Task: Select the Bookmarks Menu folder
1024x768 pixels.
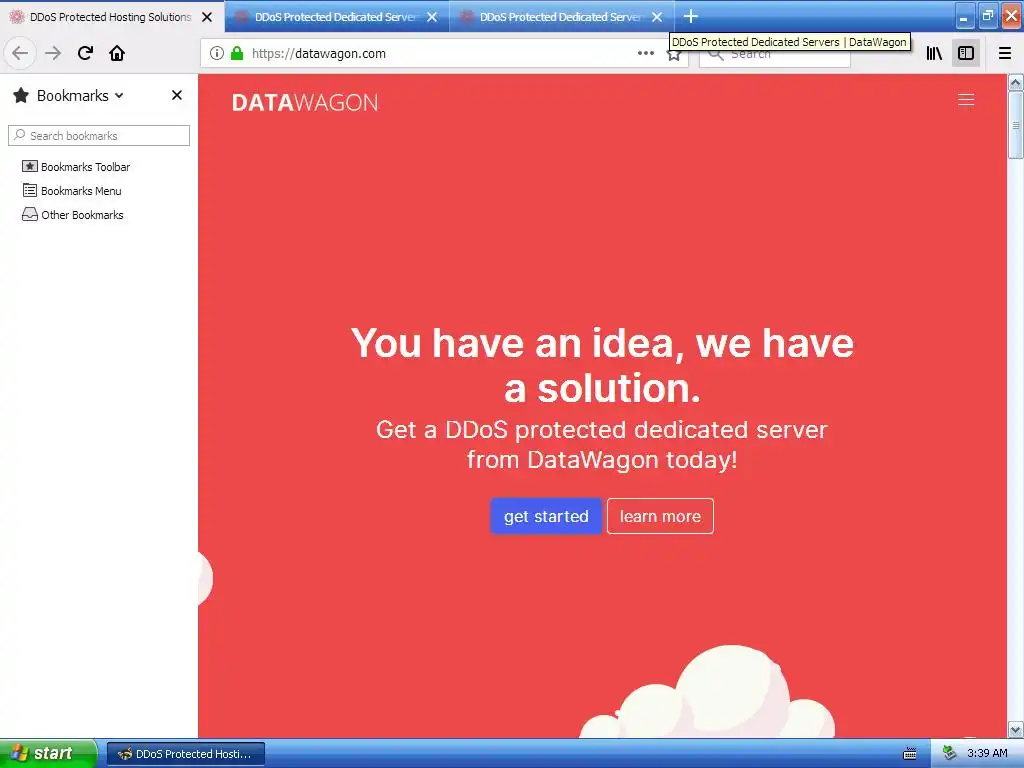Action: pyautogui.click(x=72, y=191)
